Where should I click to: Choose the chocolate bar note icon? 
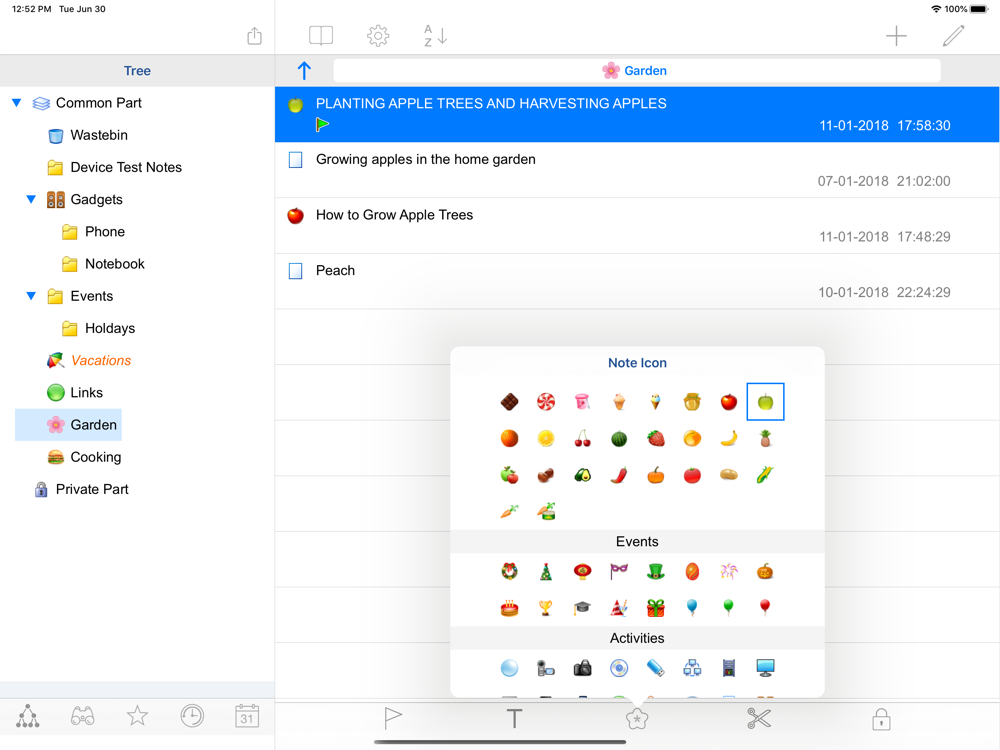pyautogui.click(x=509, y=402)
